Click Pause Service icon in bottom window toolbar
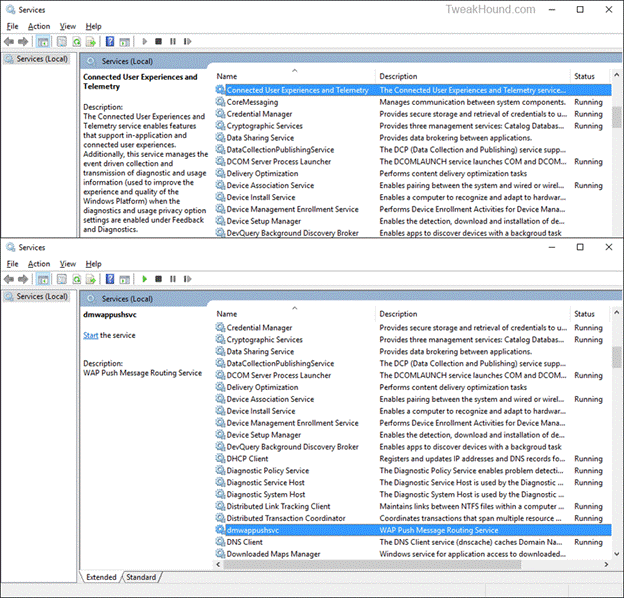624x598 pixels. (x=173, y=279)
